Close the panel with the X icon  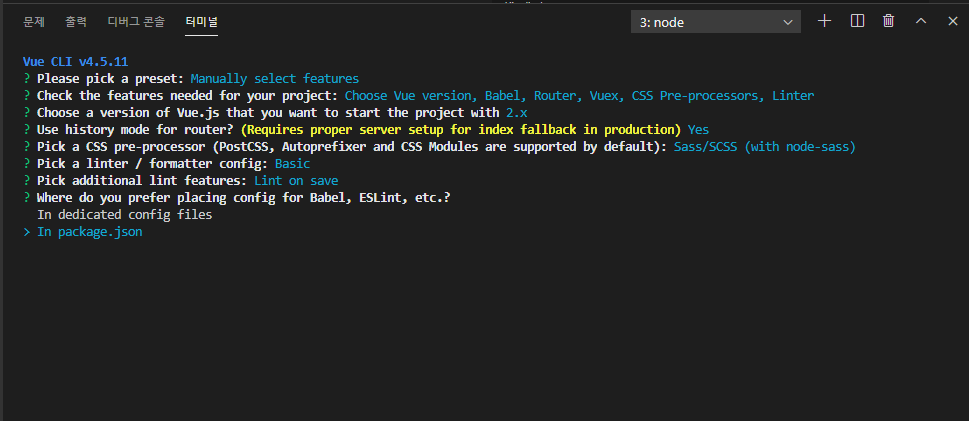(x=953, y=21)
